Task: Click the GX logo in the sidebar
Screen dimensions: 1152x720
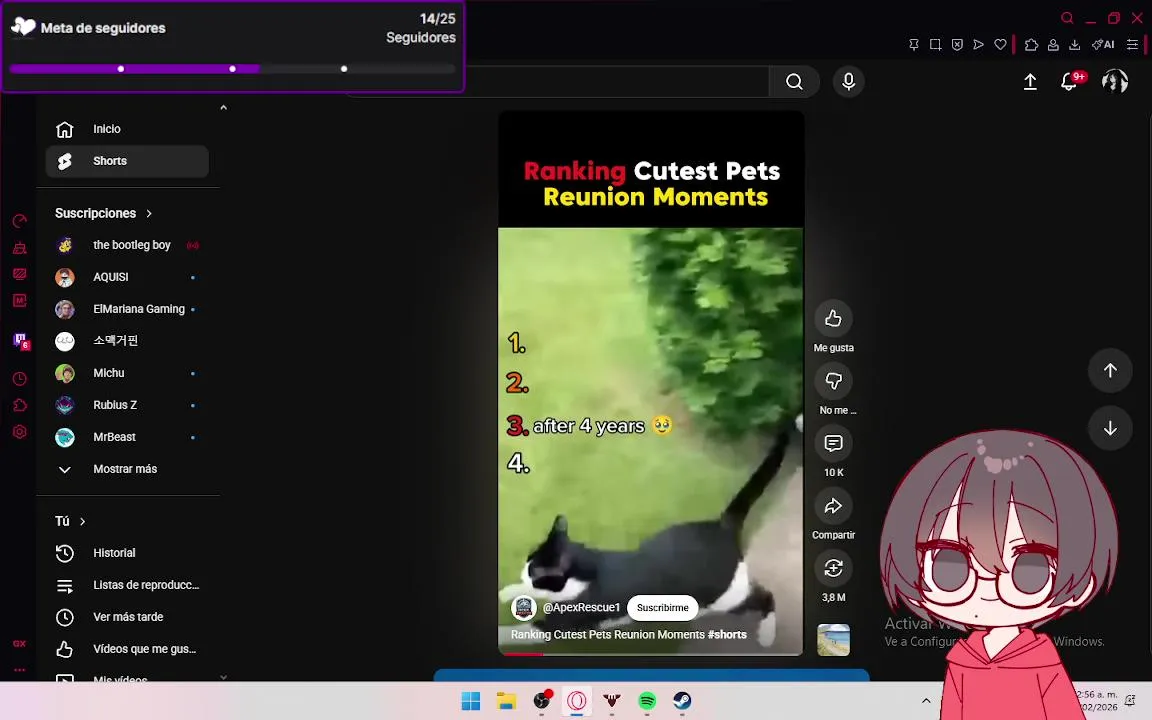Action: 19,644
